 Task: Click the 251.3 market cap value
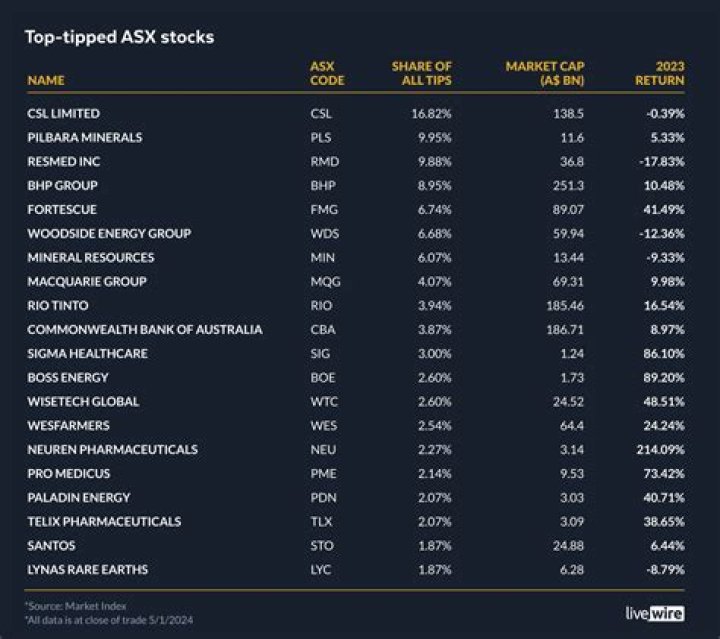click(x=570, y=186)
